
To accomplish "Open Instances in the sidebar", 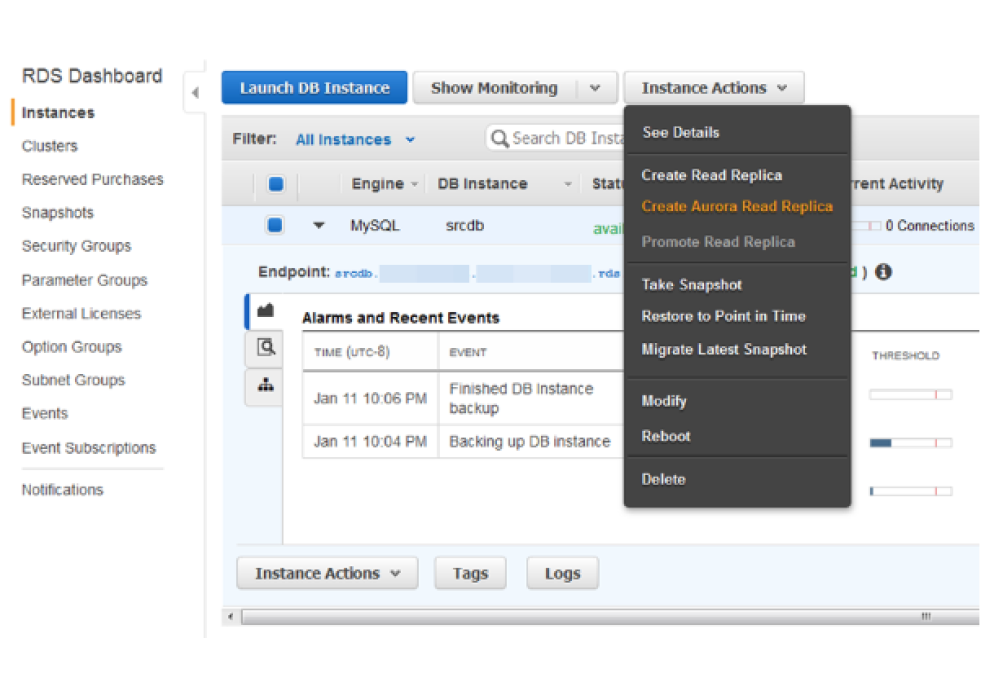I will tap(58, 113).
